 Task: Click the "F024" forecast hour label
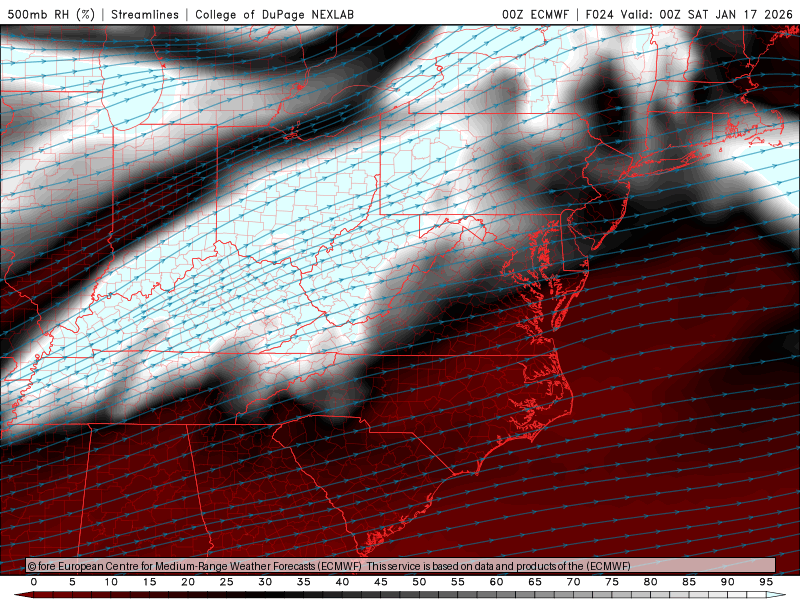point(599,14)
